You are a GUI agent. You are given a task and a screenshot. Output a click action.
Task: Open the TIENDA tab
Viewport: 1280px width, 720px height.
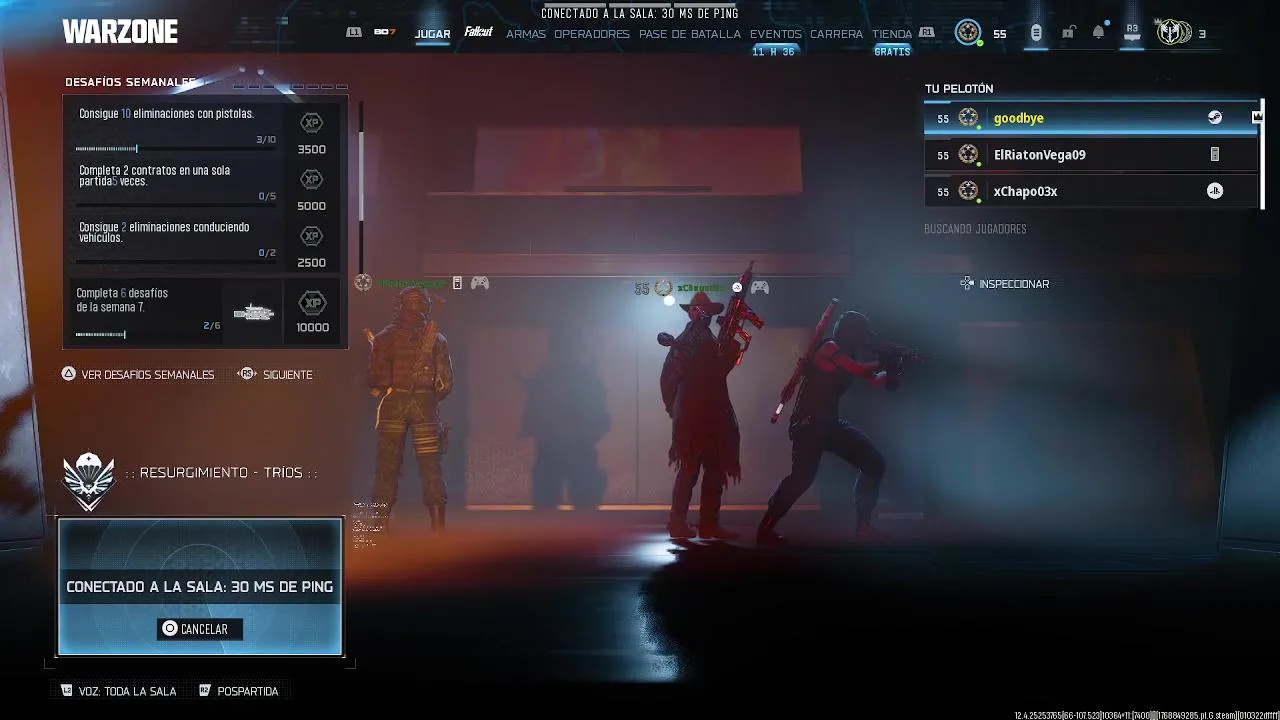(x=892, y=34)
